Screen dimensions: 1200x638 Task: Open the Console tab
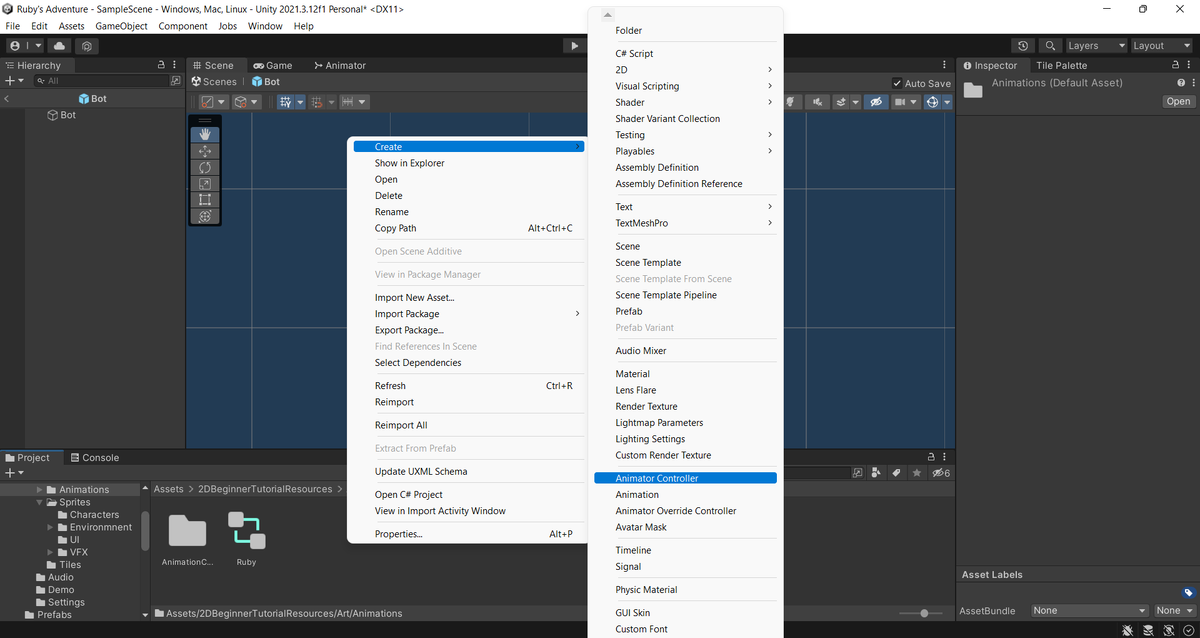(x=94, y=457)
